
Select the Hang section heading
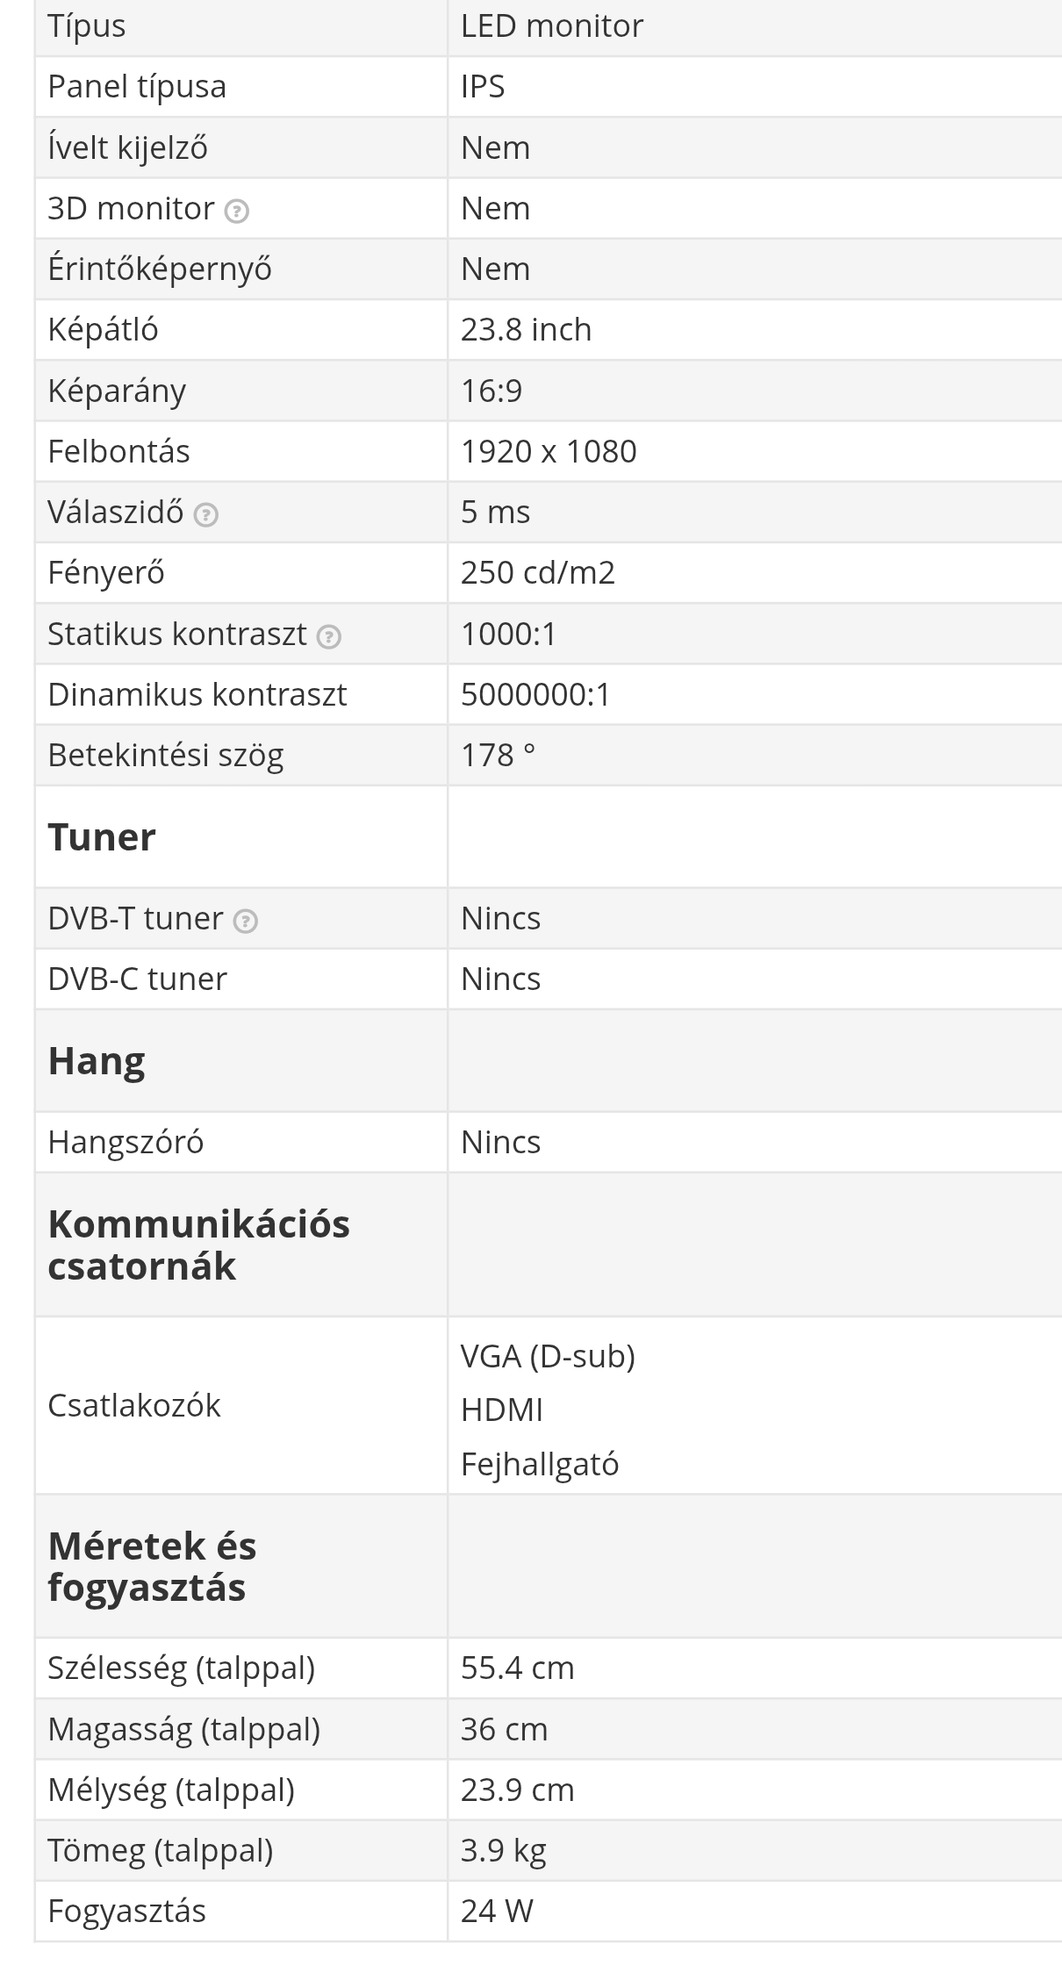click(x=97, y=1061)
